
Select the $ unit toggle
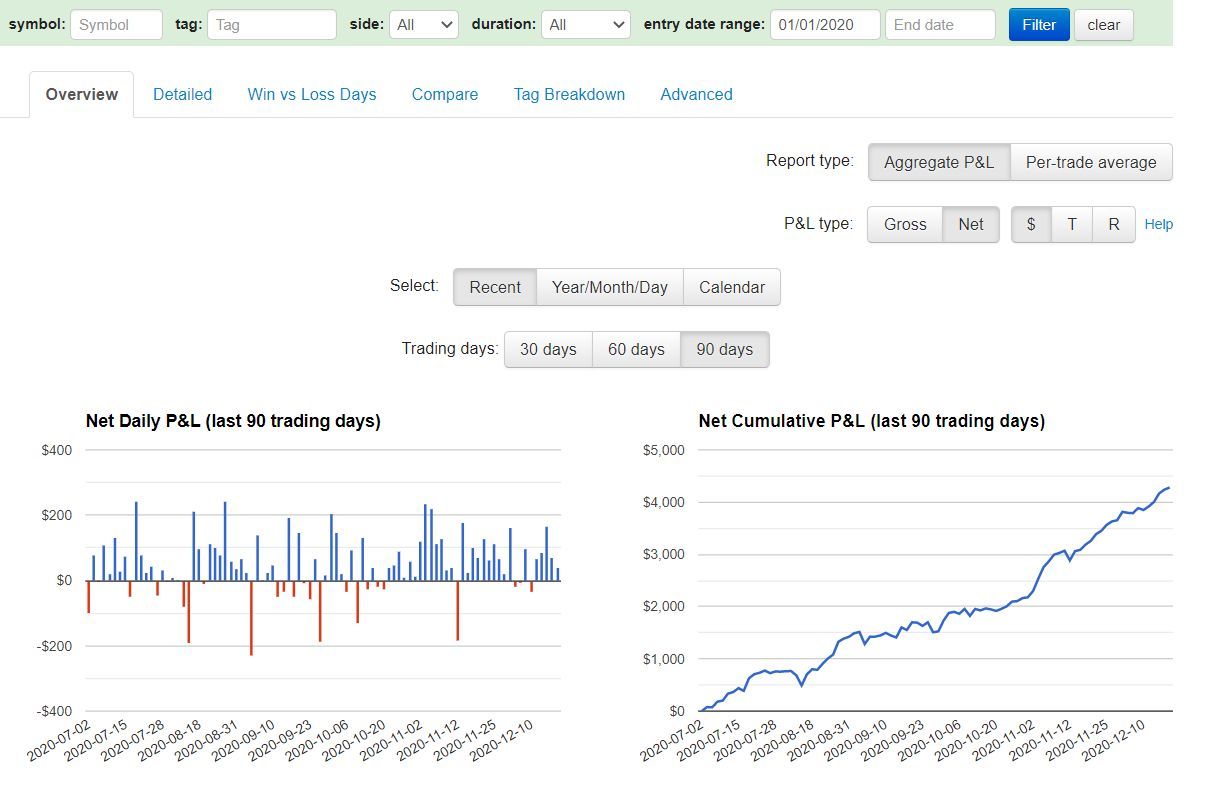click(1031, 224)
